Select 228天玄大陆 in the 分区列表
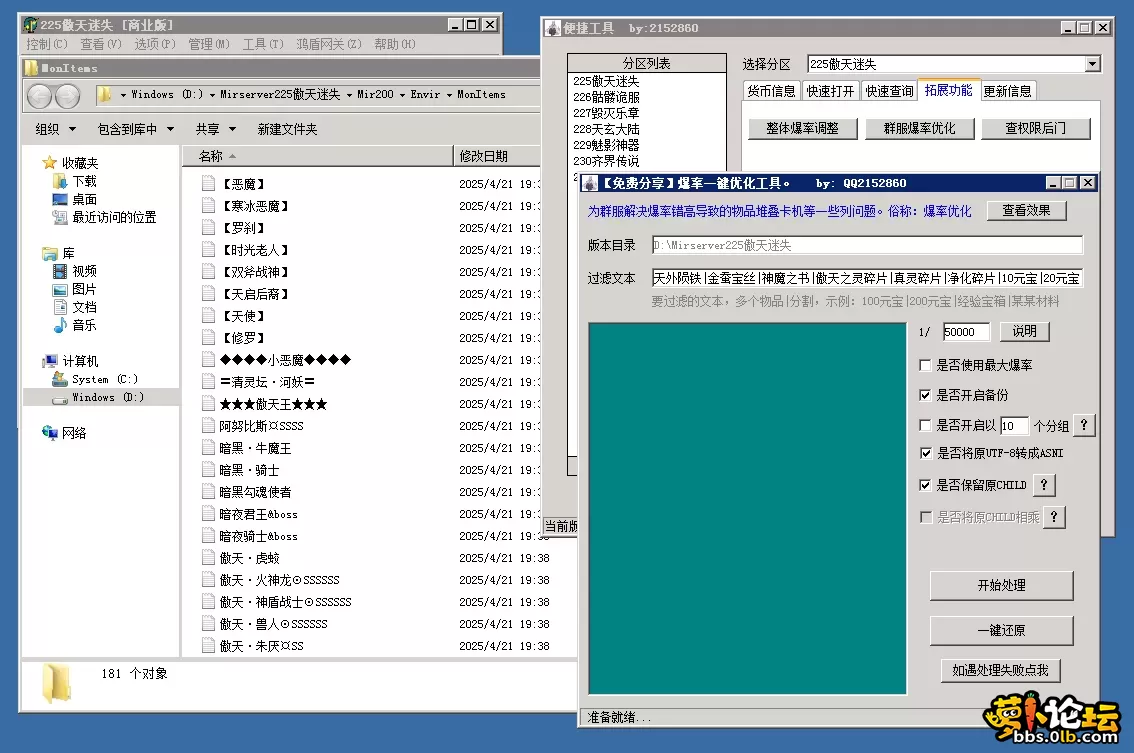 (x=606, y=129)
